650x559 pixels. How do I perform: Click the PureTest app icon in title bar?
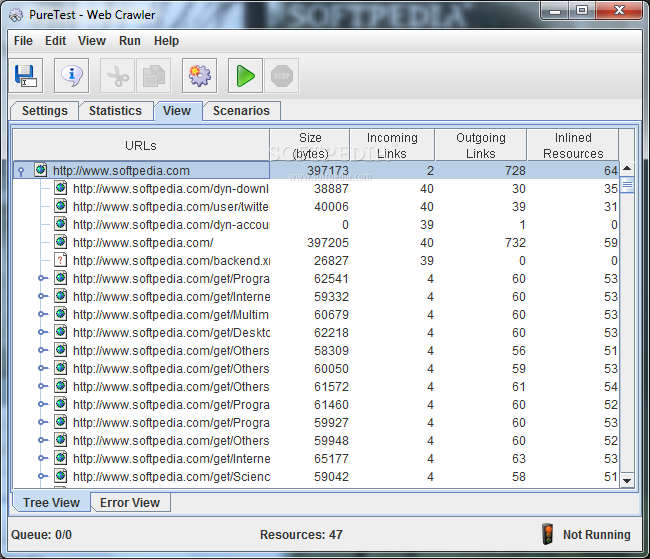[16, 15]
